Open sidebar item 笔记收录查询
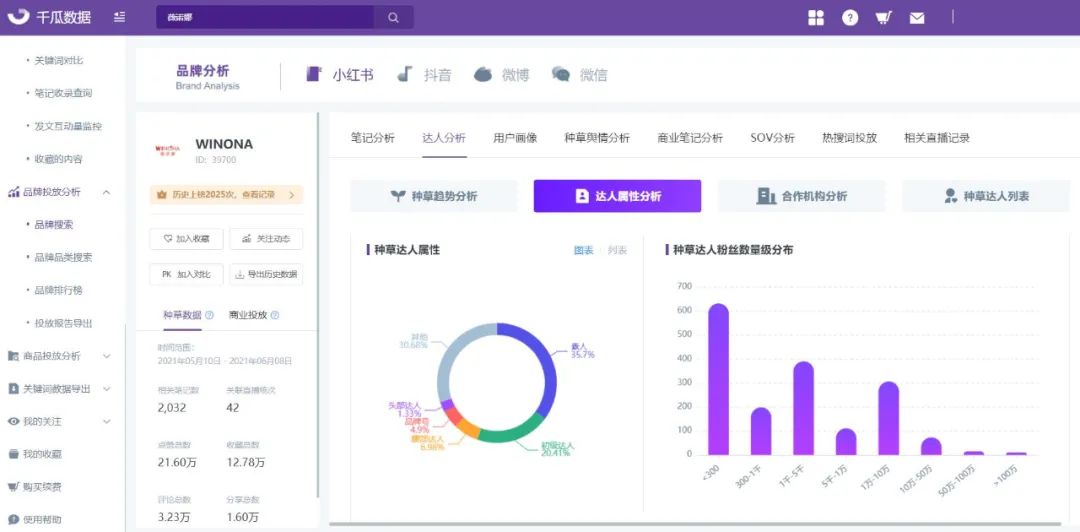The image size is (1080, 532). click(x=63, y=93)
